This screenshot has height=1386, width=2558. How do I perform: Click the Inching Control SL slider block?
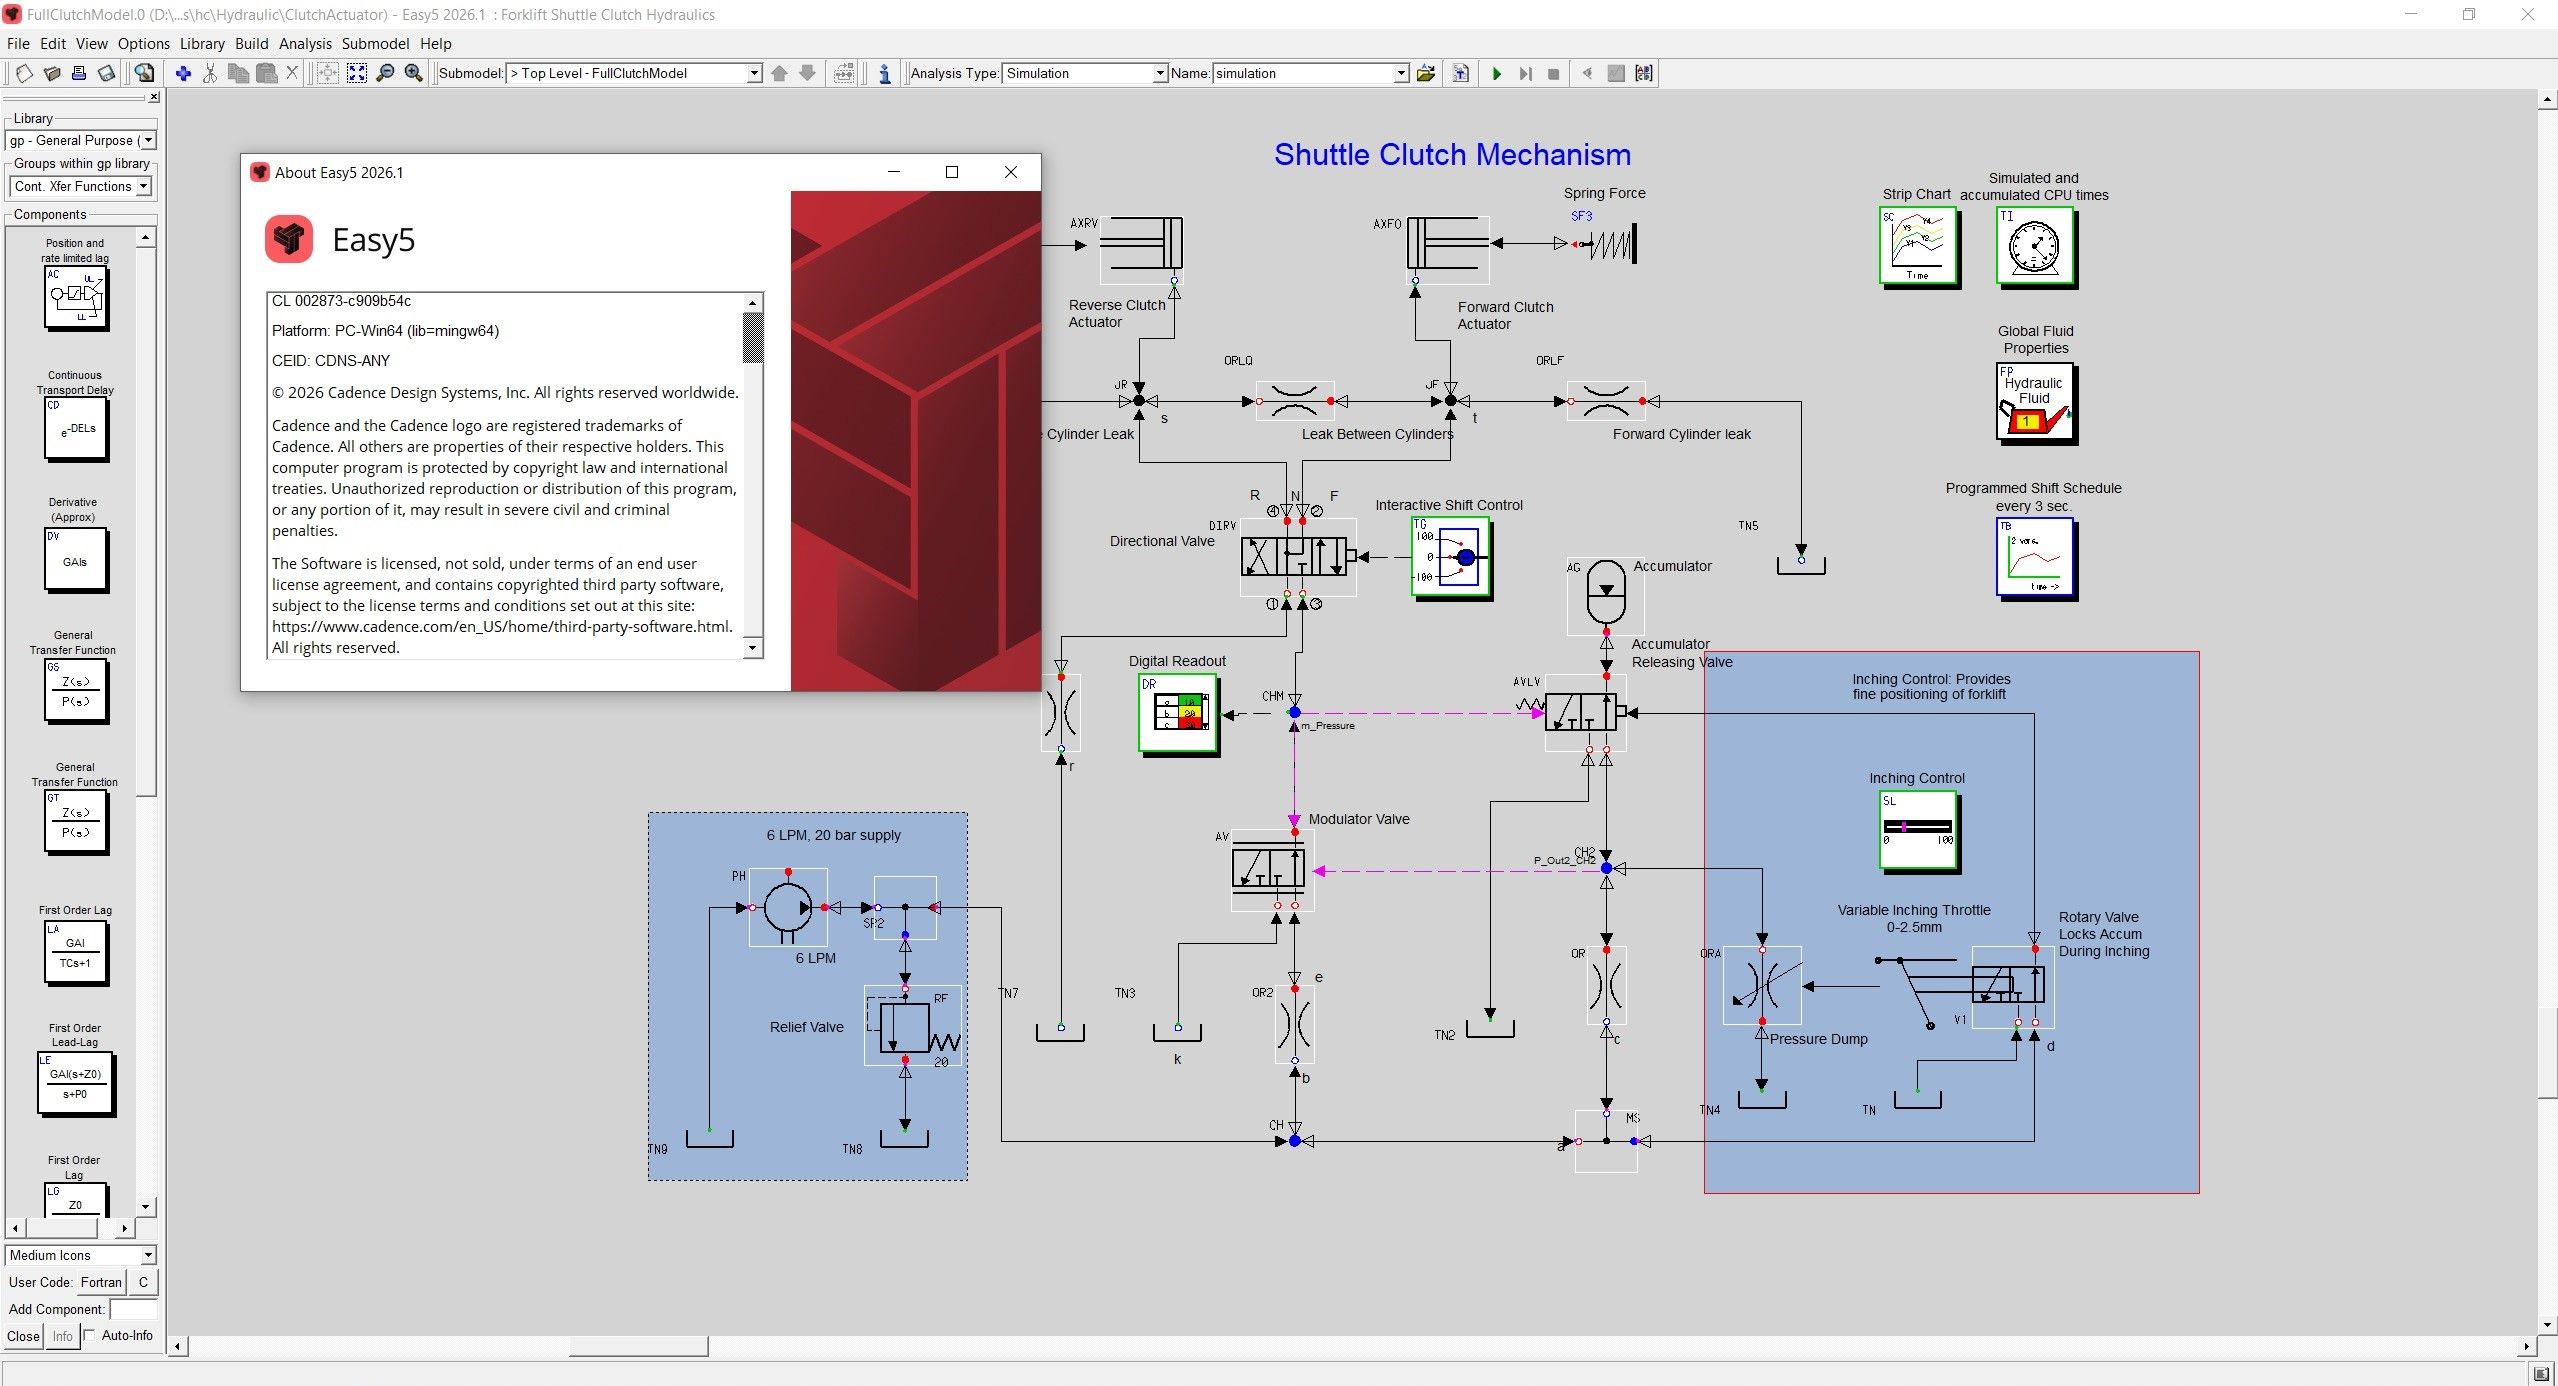[1919, 831]
